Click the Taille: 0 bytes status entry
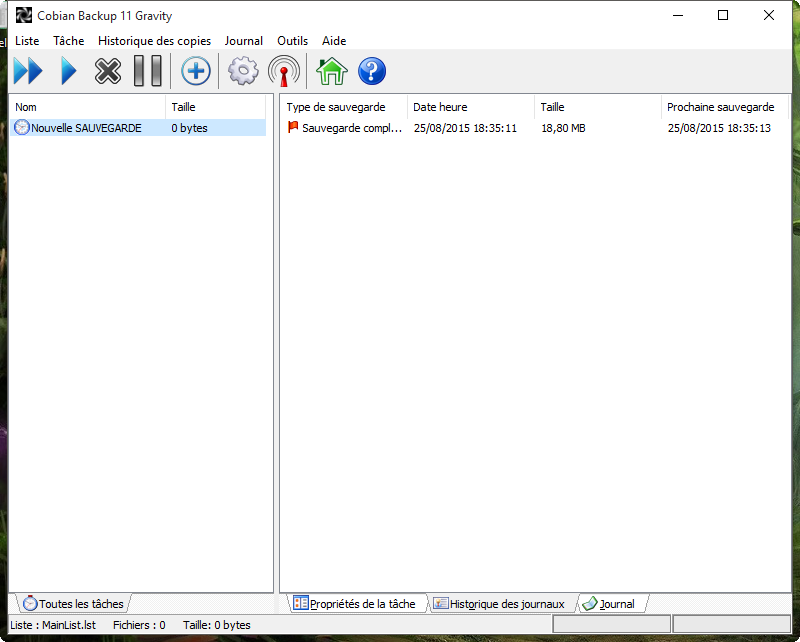800x642 pixels. [217, 625]
